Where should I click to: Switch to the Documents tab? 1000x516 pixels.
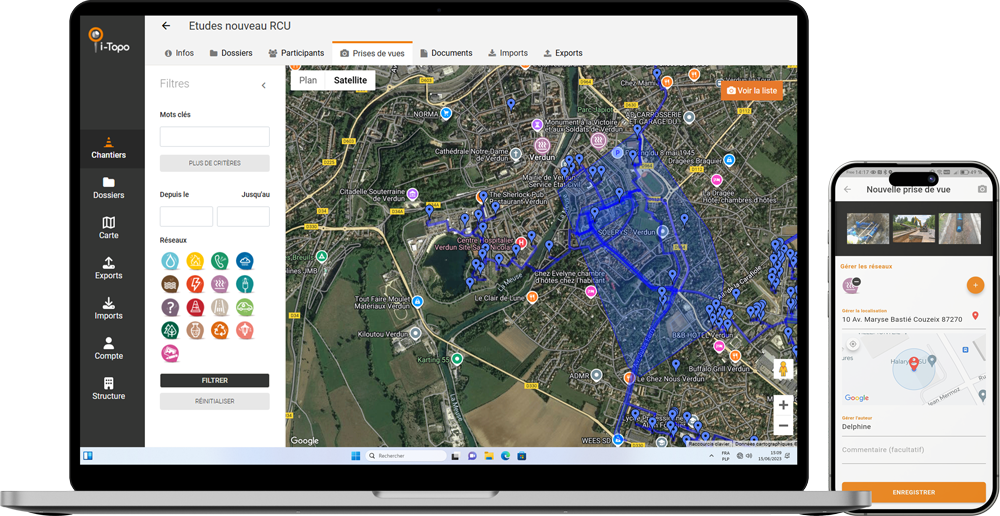pyautogui.click(x=446, y=53)
